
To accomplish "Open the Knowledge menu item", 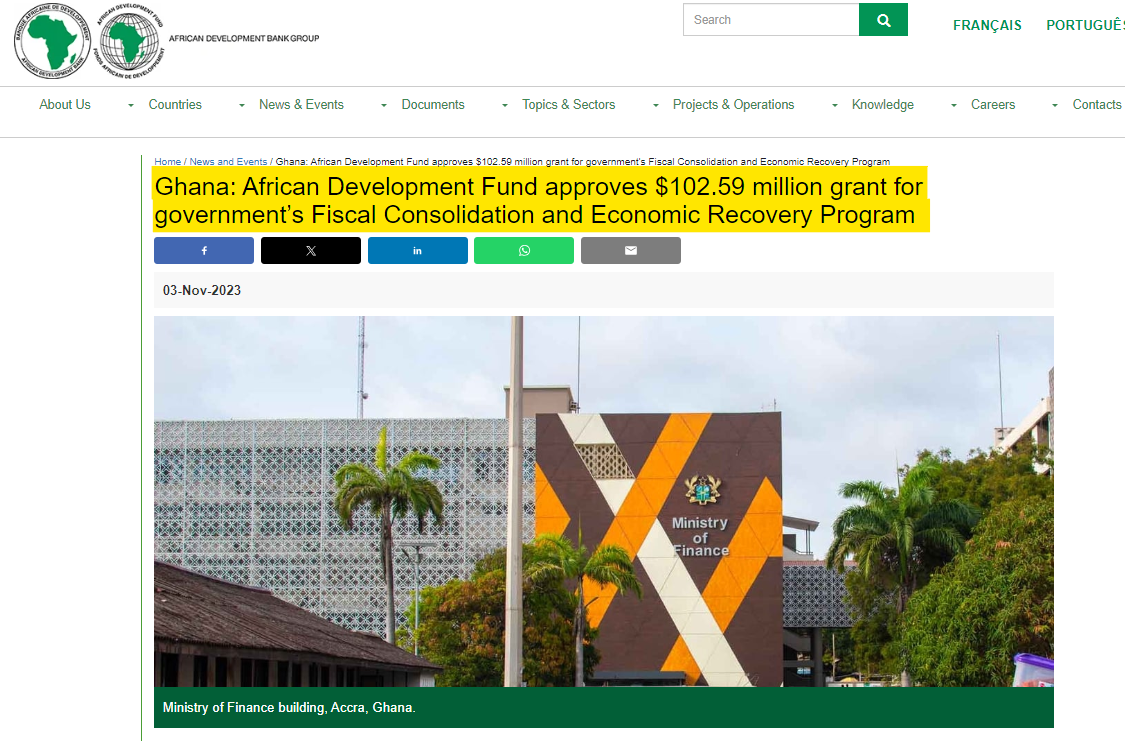I will pos(882,105).
